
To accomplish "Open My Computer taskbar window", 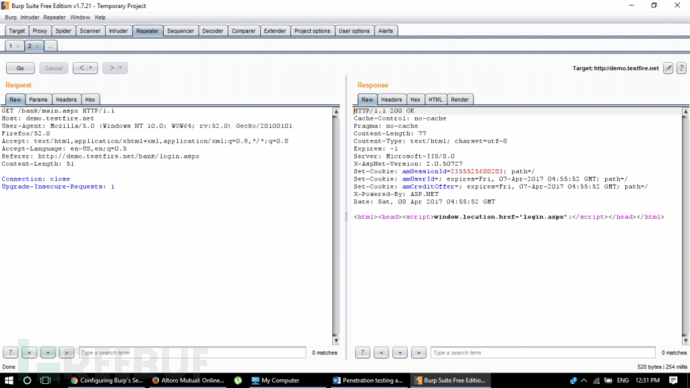I will (287, 381).
